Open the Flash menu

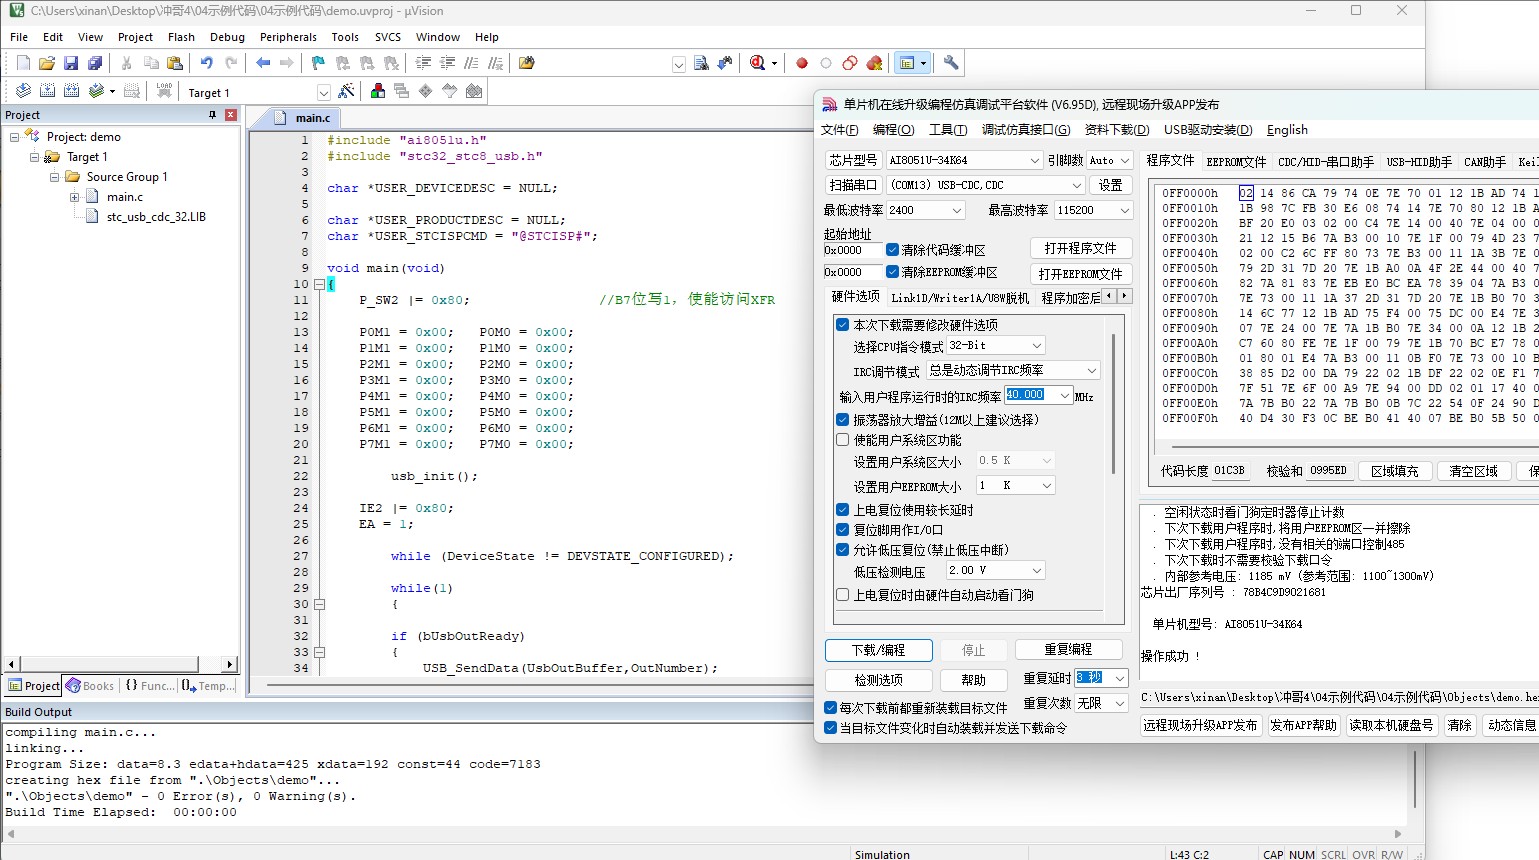pyautogui.click(x=181, y=37)
